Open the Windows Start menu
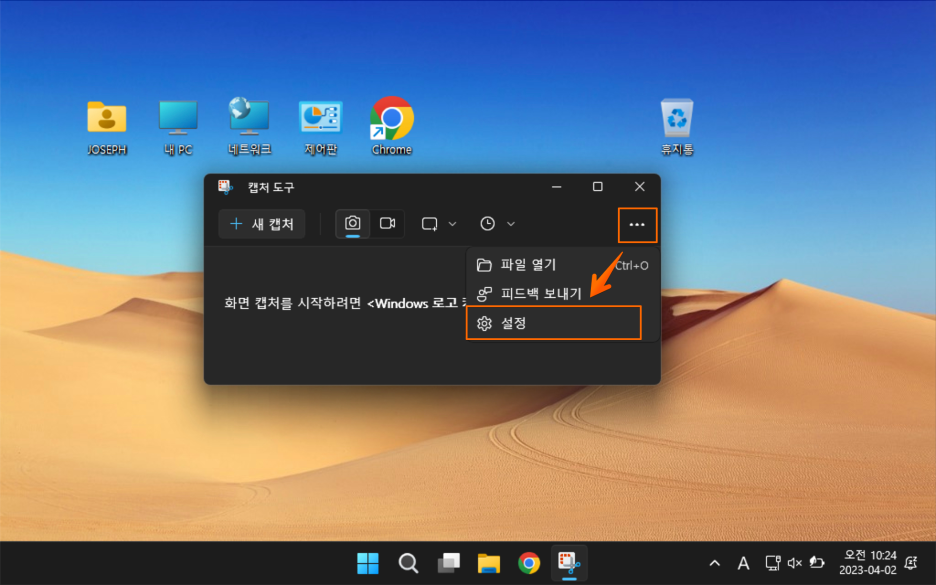The width and height of the screenshot is (936, 585). pos(368,563)
